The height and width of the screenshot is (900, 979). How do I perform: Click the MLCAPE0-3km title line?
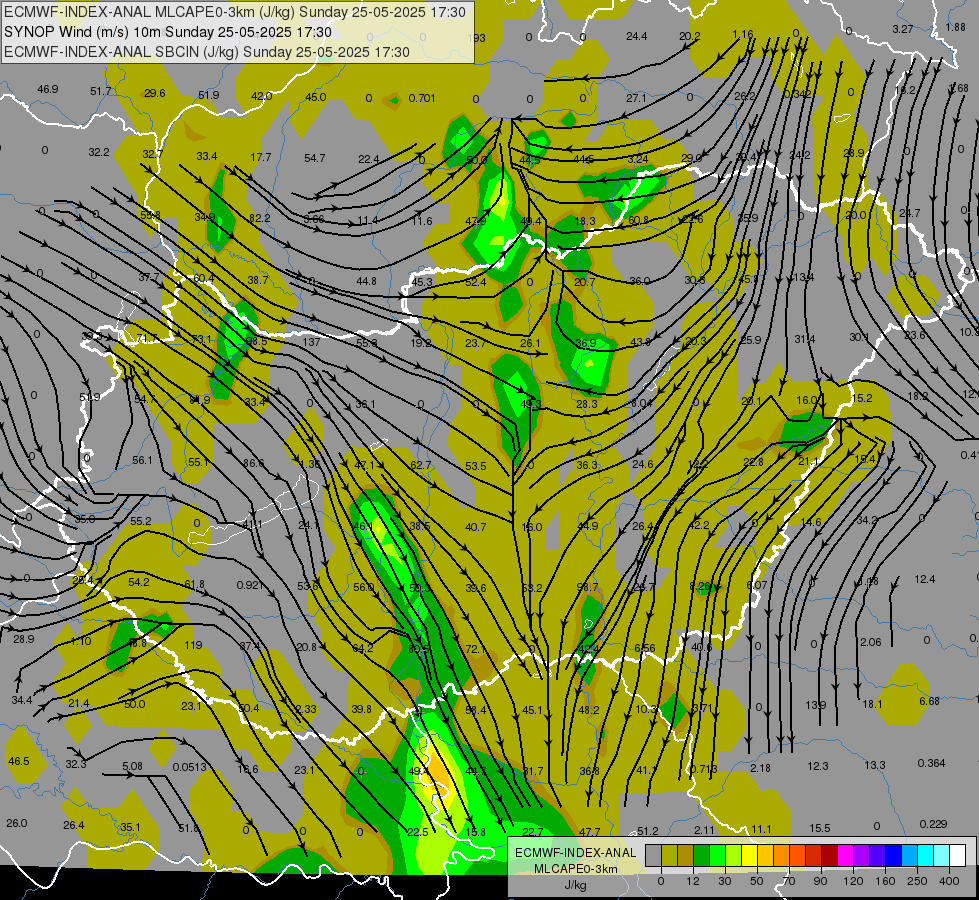click(x=235, y=12)
